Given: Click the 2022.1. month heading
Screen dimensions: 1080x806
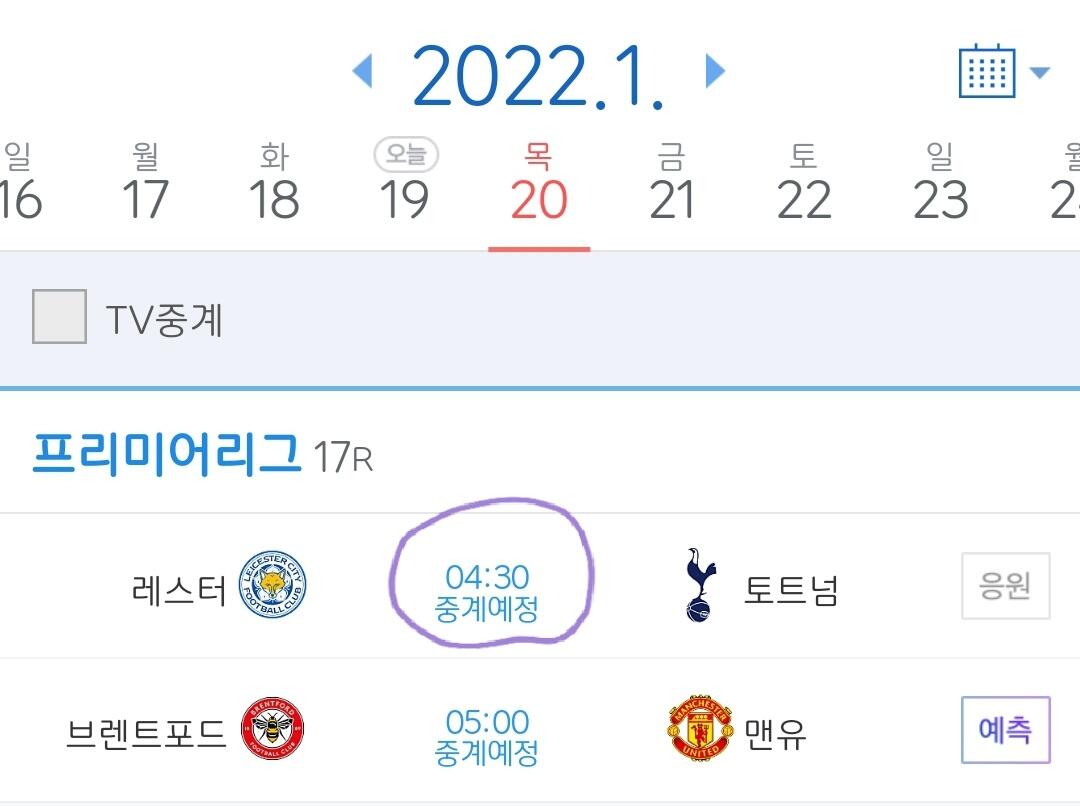Looking at the screenshot, I should tap(537, 74).
